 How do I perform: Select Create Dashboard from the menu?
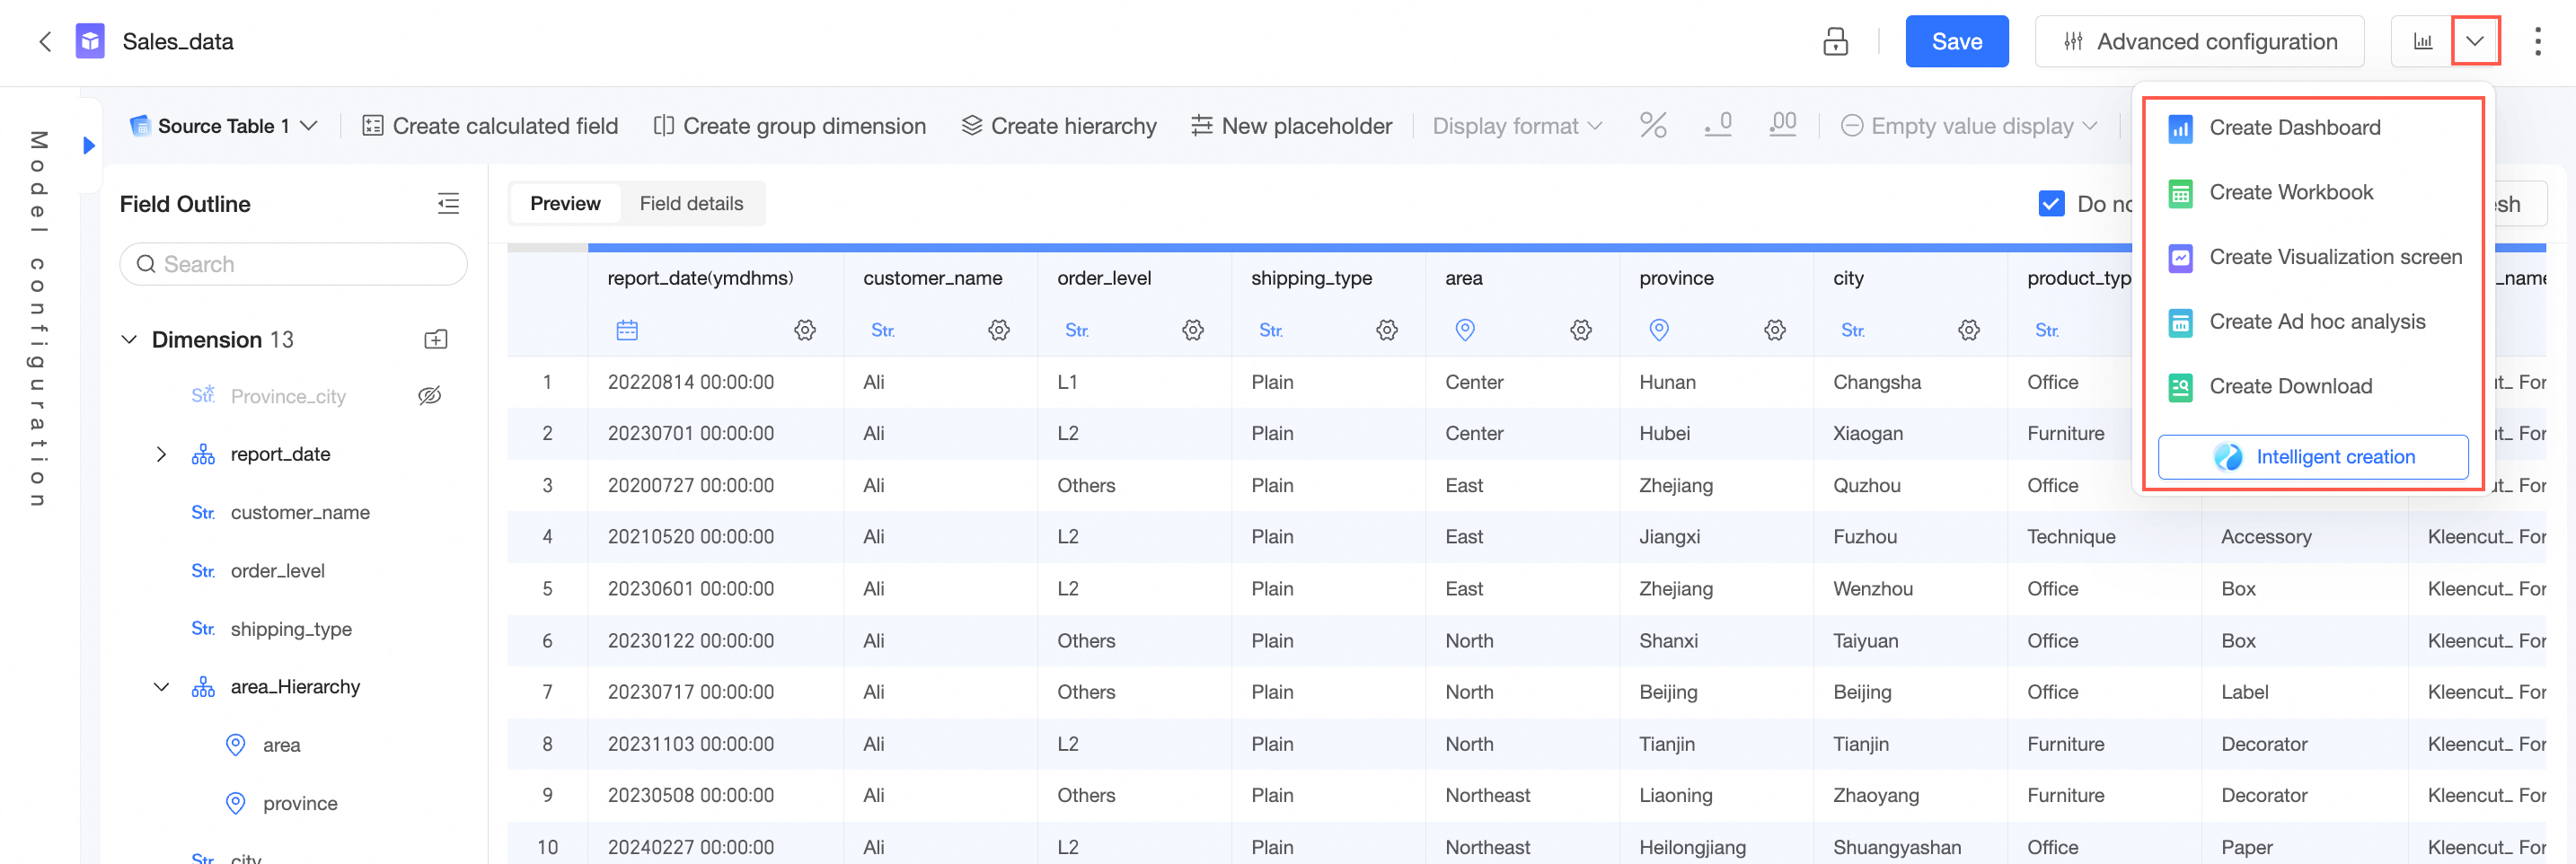pyautogui.click(x=2294, y=128)
